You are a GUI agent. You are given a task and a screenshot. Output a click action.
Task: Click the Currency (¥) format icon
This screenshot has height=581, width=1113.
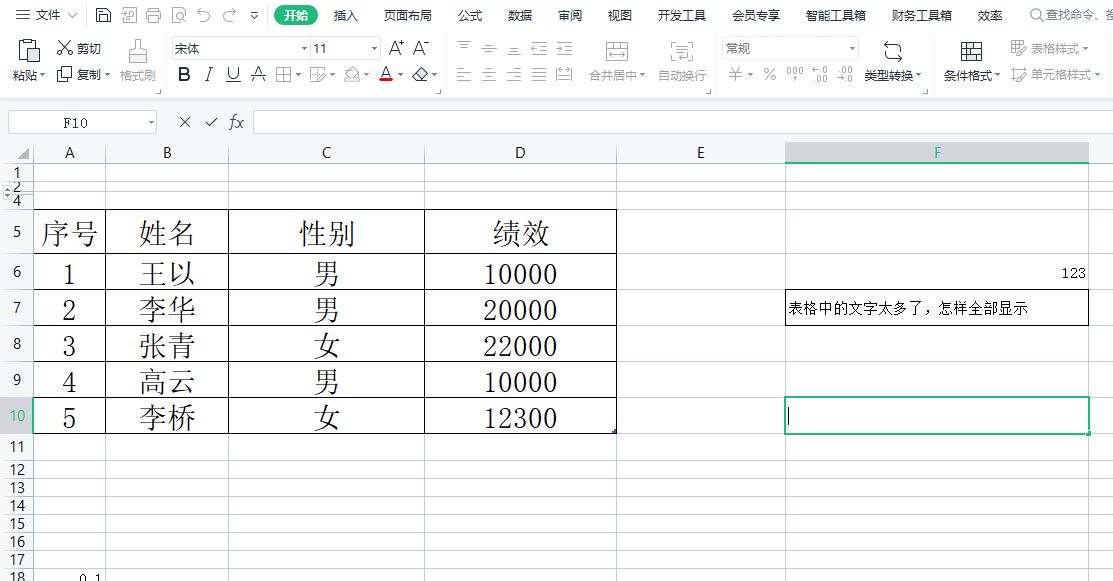[735, 74]
